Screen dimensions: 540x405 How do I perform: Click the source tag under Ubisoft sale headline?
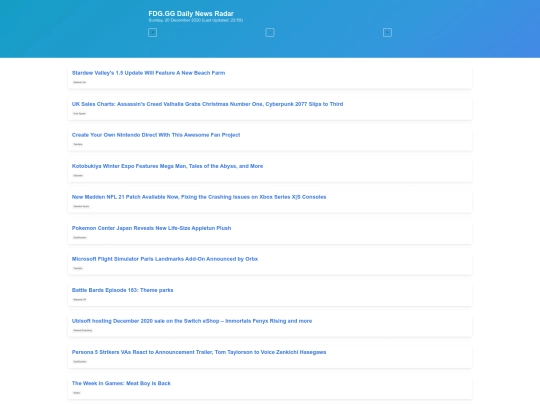point(83,330)
